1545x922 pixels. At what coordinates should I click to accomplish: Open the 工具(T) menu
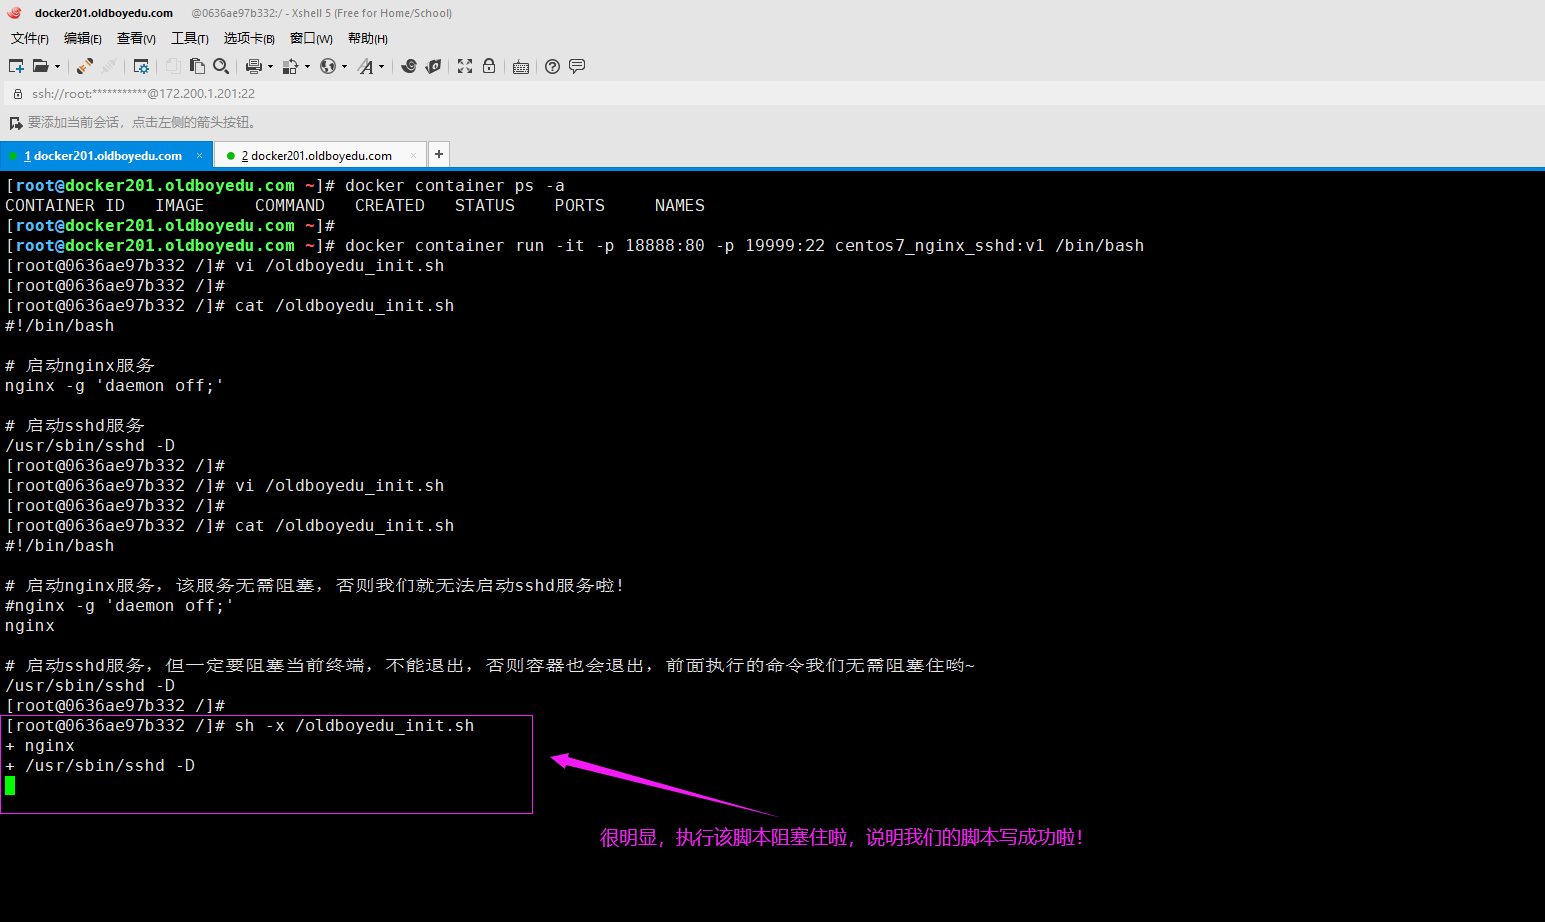click(x=189, y=38)
